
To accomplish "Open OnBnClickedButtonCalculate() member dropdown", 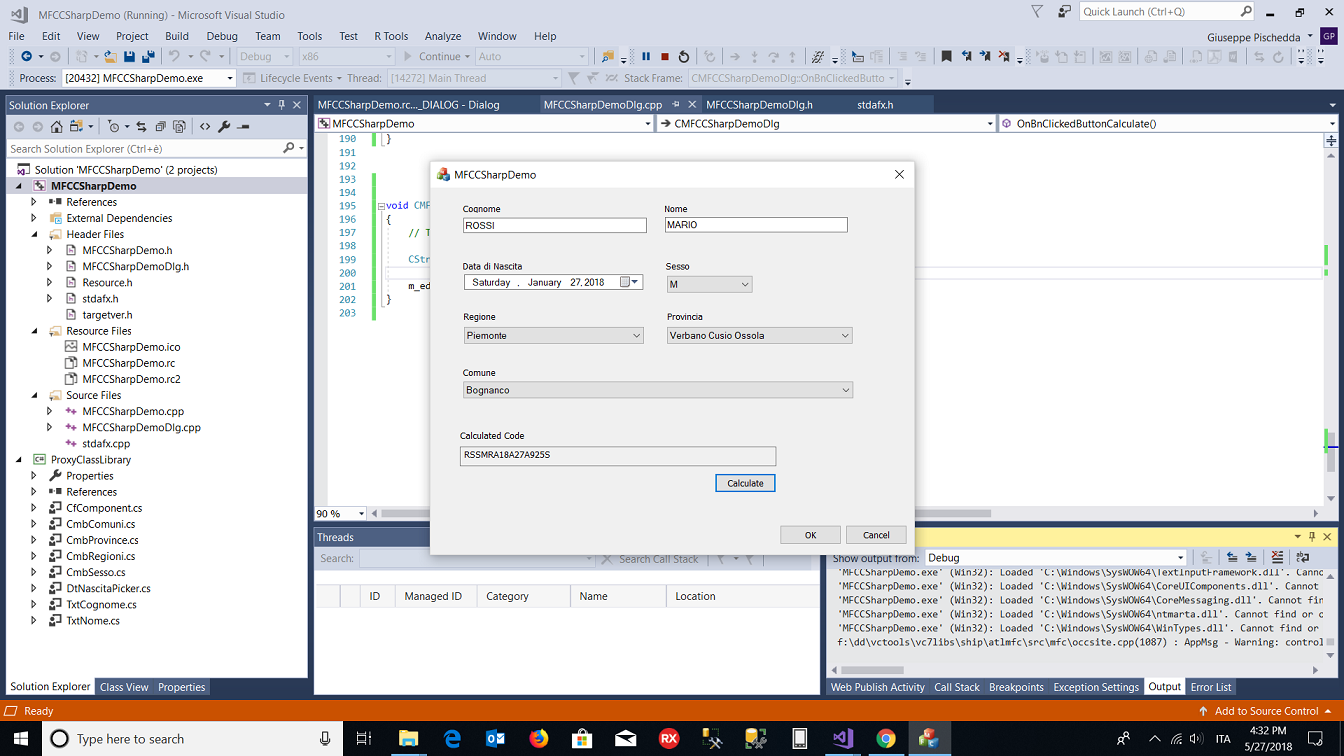I will tap(1168, 124).
